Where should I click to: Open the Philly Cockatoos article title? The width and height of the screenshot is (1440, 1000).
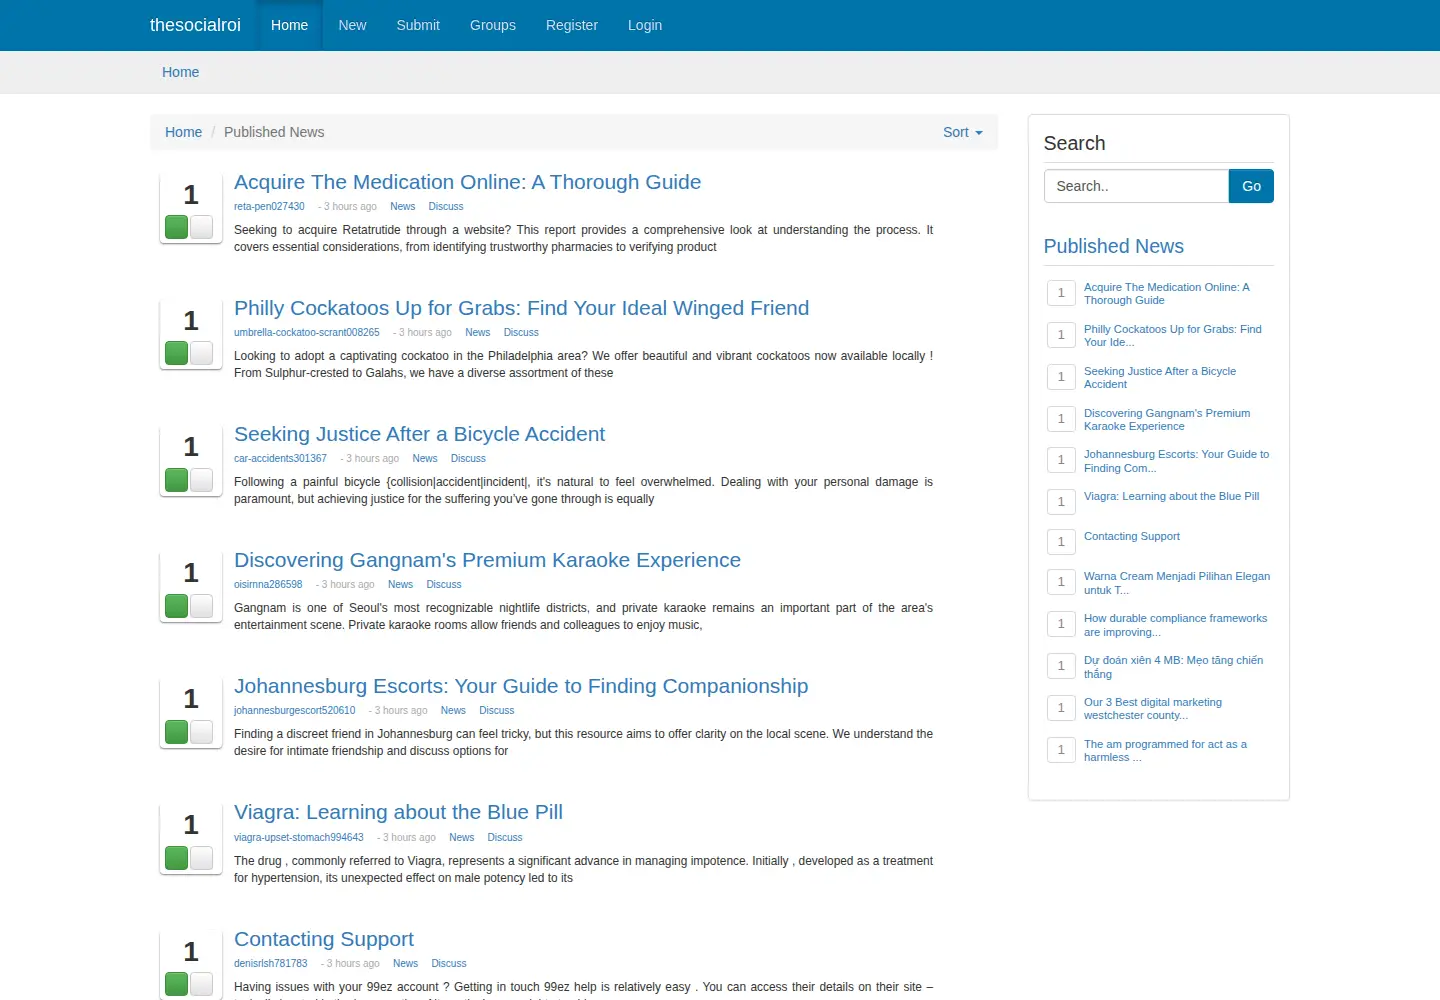pos(522,308)
